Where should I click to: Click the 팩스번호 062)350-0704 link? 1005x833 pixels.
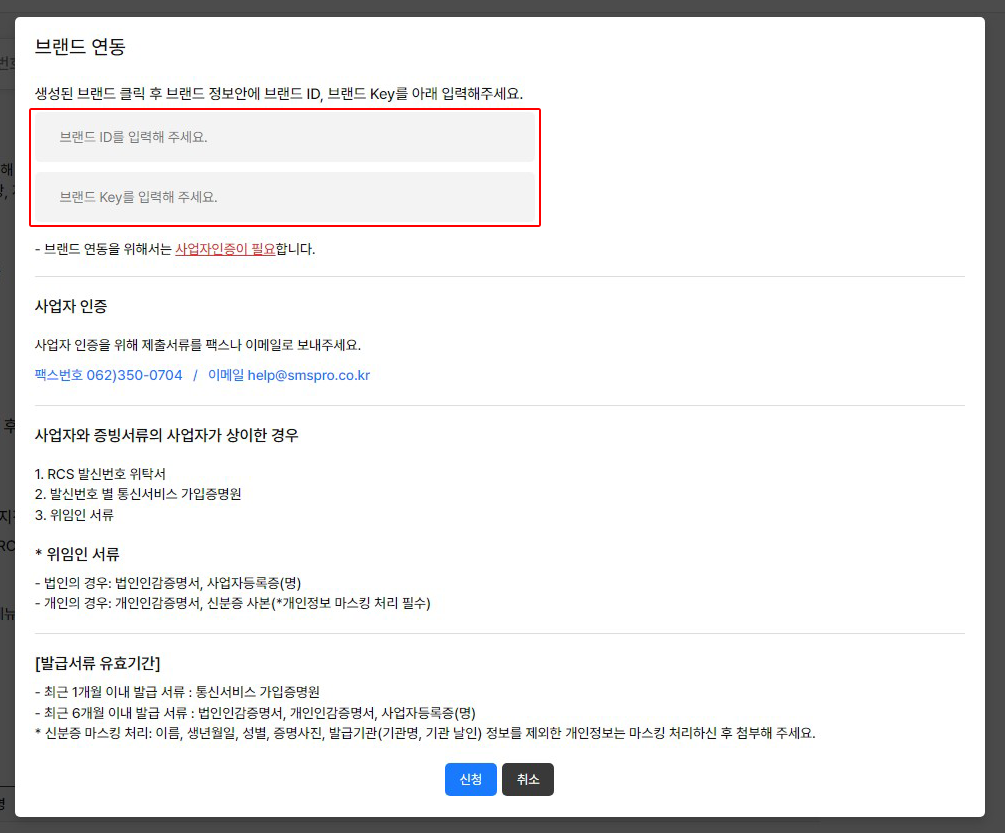coord(109,375)
